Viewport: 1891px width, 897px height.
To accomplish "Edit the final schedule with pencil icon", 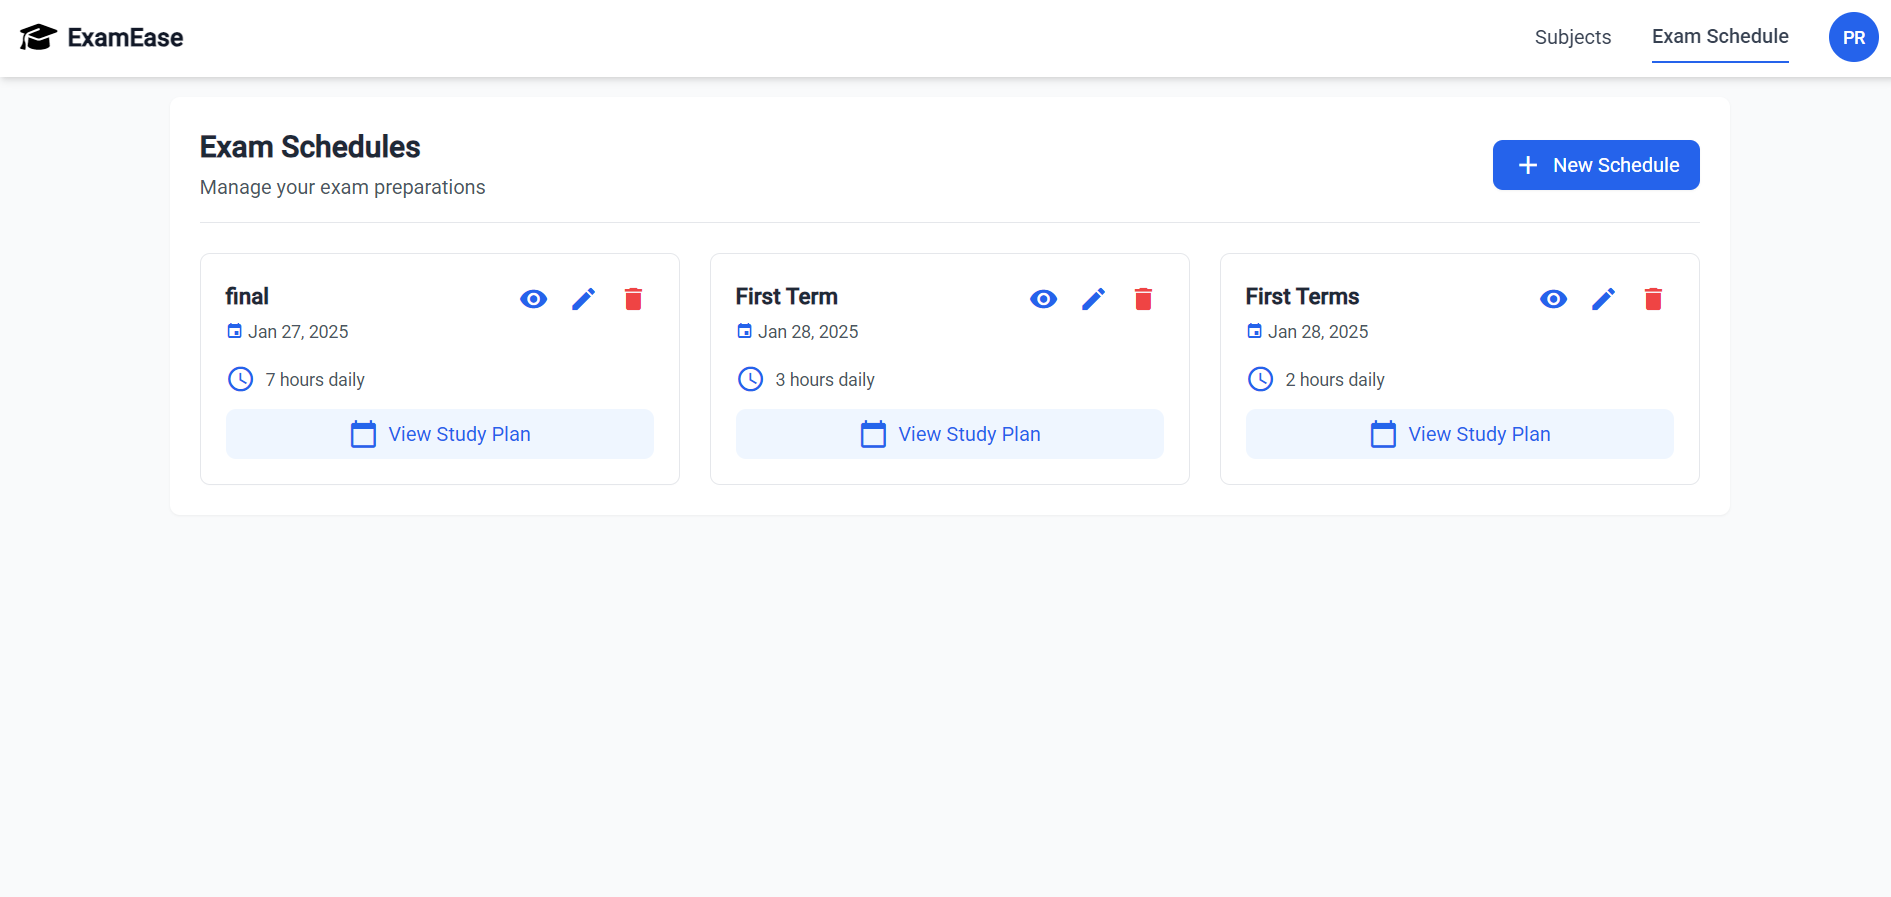I will (x=584, y=299).
